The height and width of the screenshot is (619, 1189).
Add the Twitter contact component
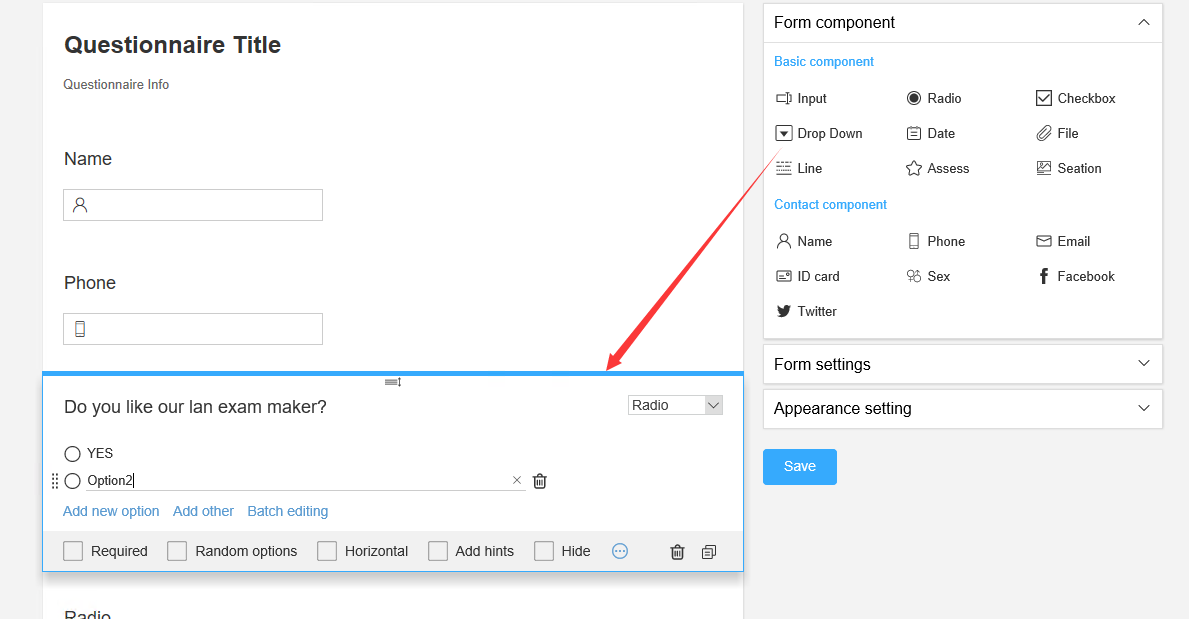[x=806, y=311]
